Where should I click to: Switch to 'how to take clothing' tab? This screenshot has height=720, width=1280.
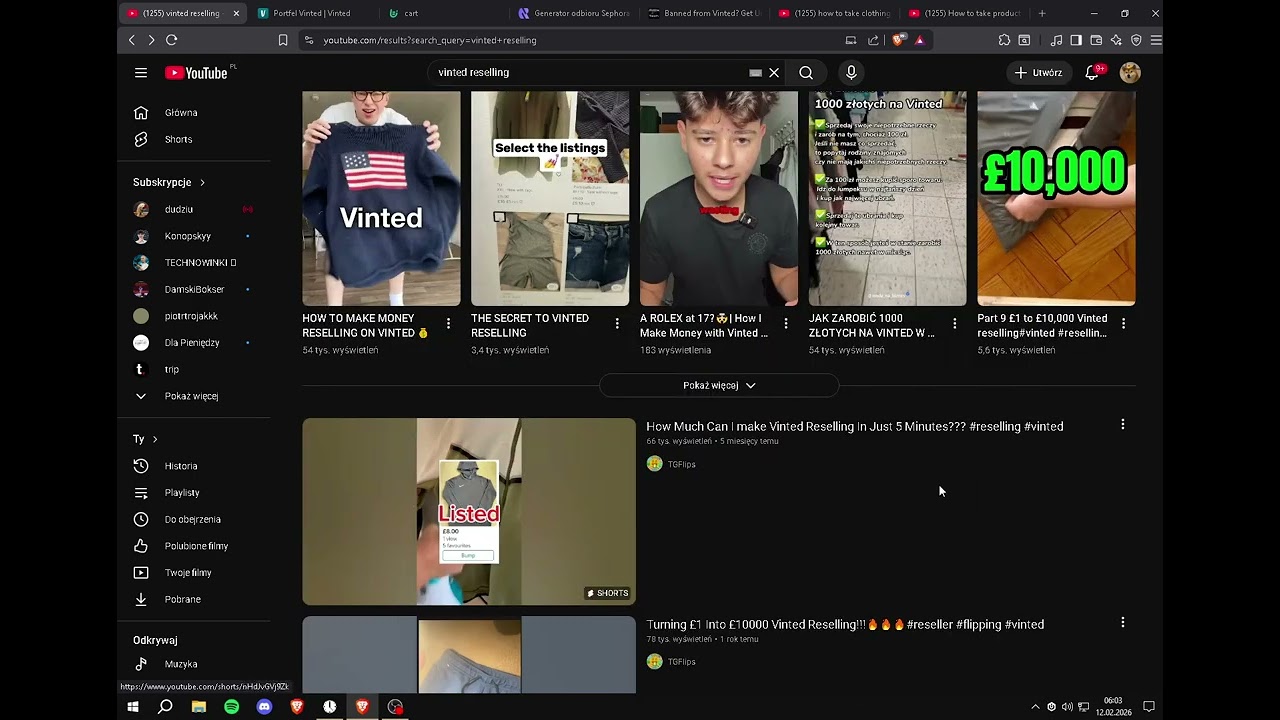835,13
